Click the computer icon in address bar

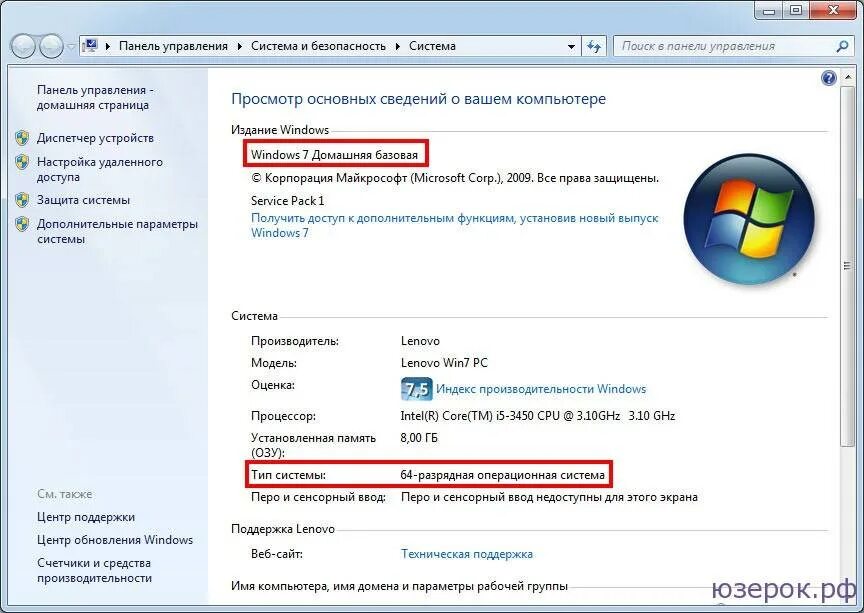tap(90, 46)
